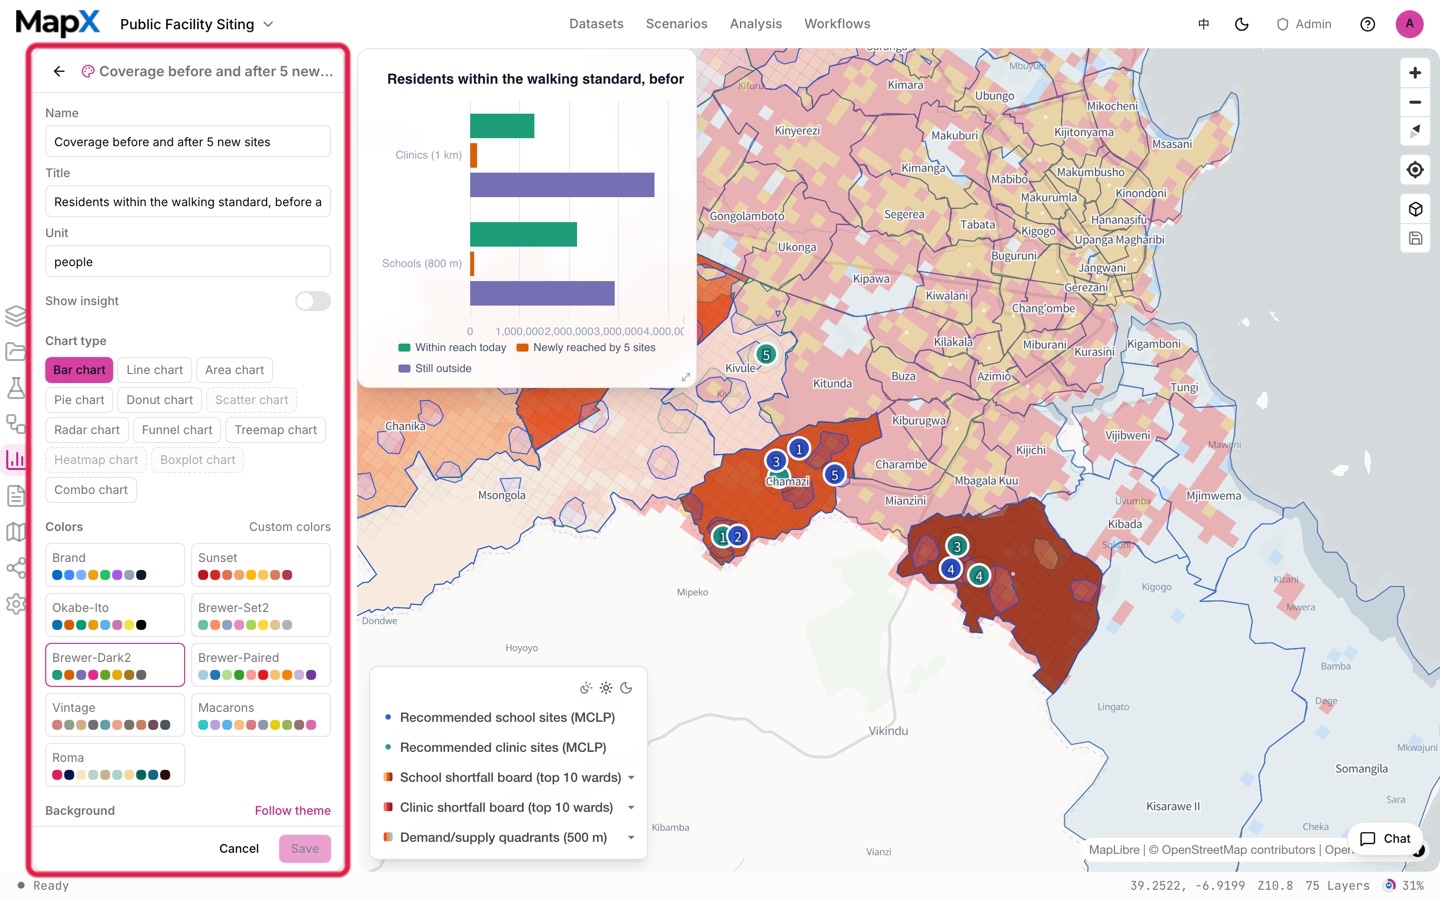Select the Pie chart type
This screenshot has height=900, width=1440.
coord(79,400)
